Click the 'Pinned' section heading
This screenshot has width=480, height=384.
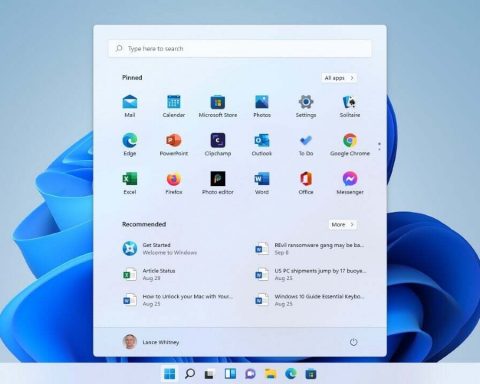point(132,77)
